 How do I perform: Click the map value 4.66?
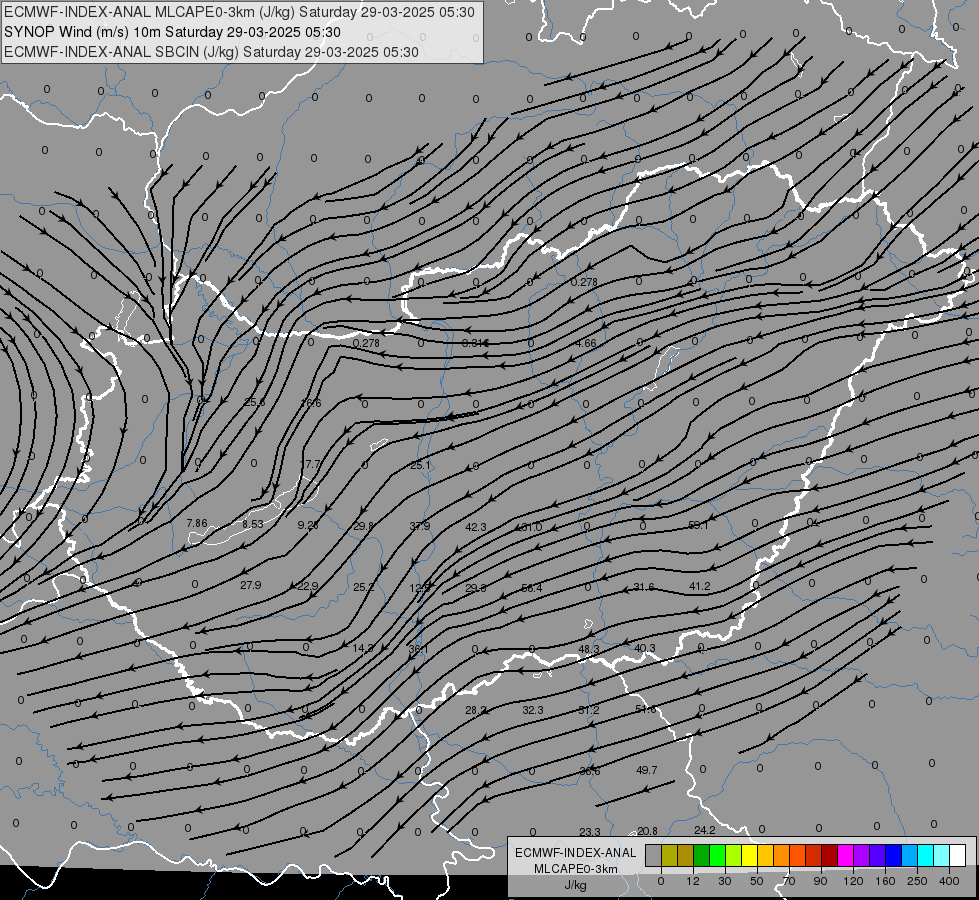click(586, 343)
